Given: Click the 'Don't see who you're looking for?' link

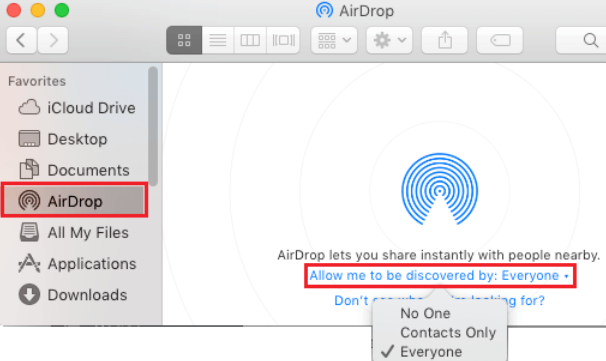Looking at the screenshot, I should pyautogui.click(x=439, y=300).
